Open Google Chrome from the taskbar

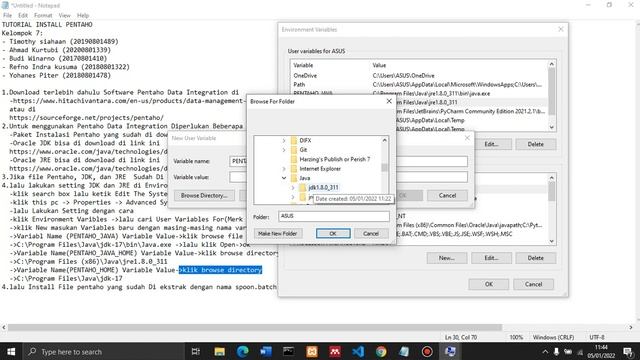tap(381, 351)
